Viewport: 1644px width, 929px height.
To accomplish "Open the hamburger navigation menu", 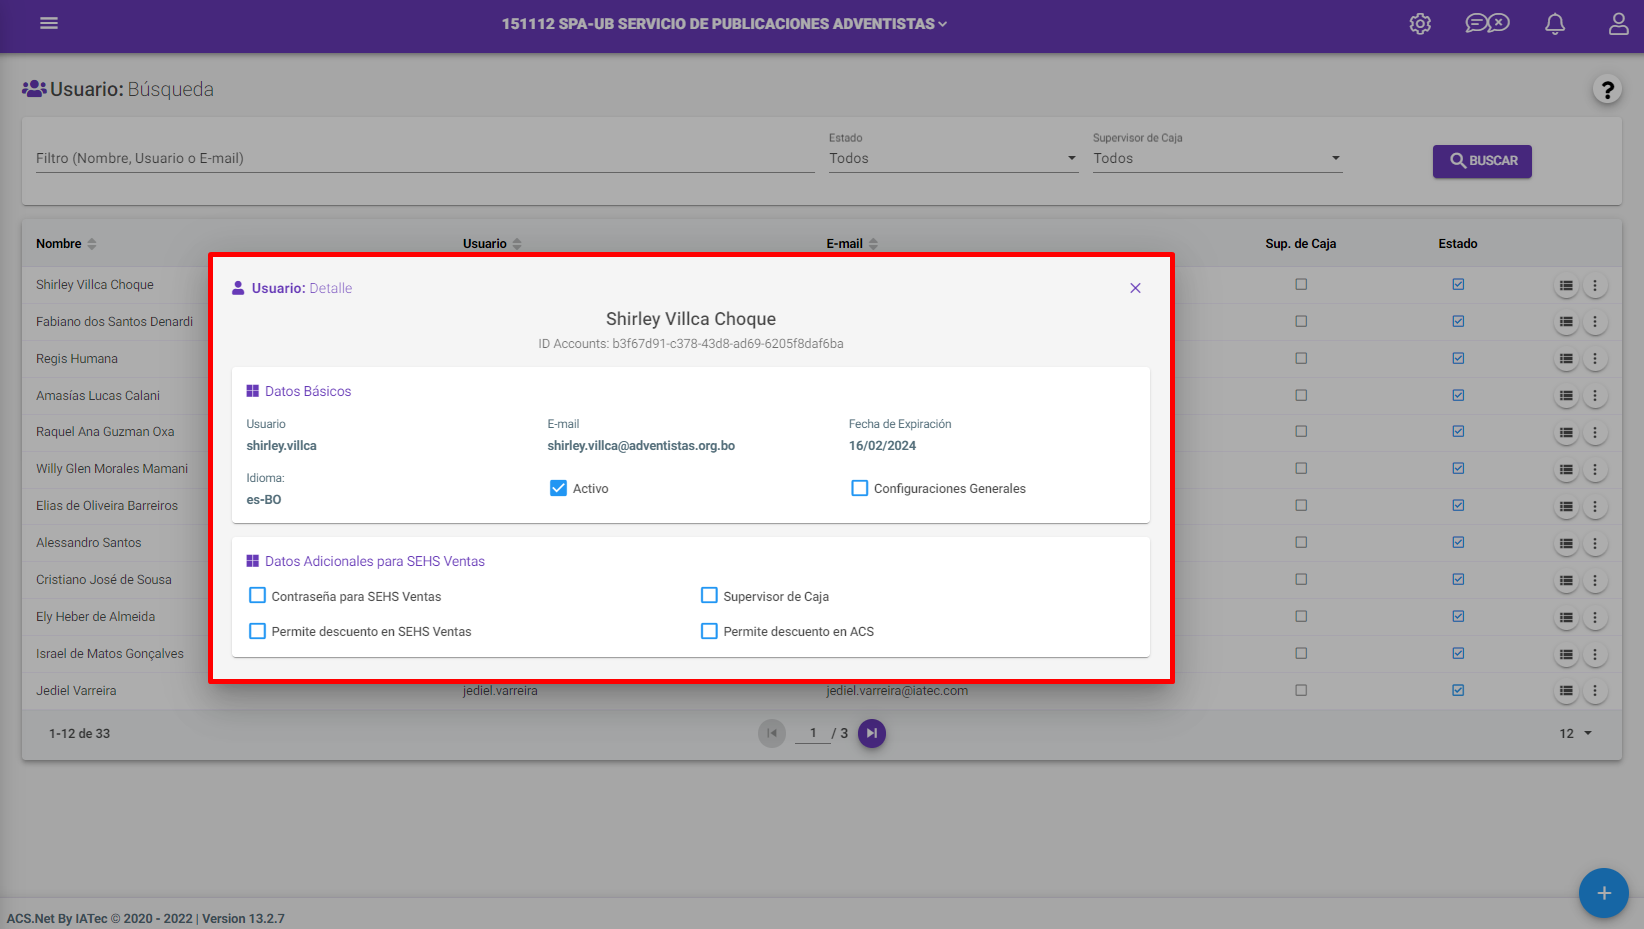I will coord(49,23).
